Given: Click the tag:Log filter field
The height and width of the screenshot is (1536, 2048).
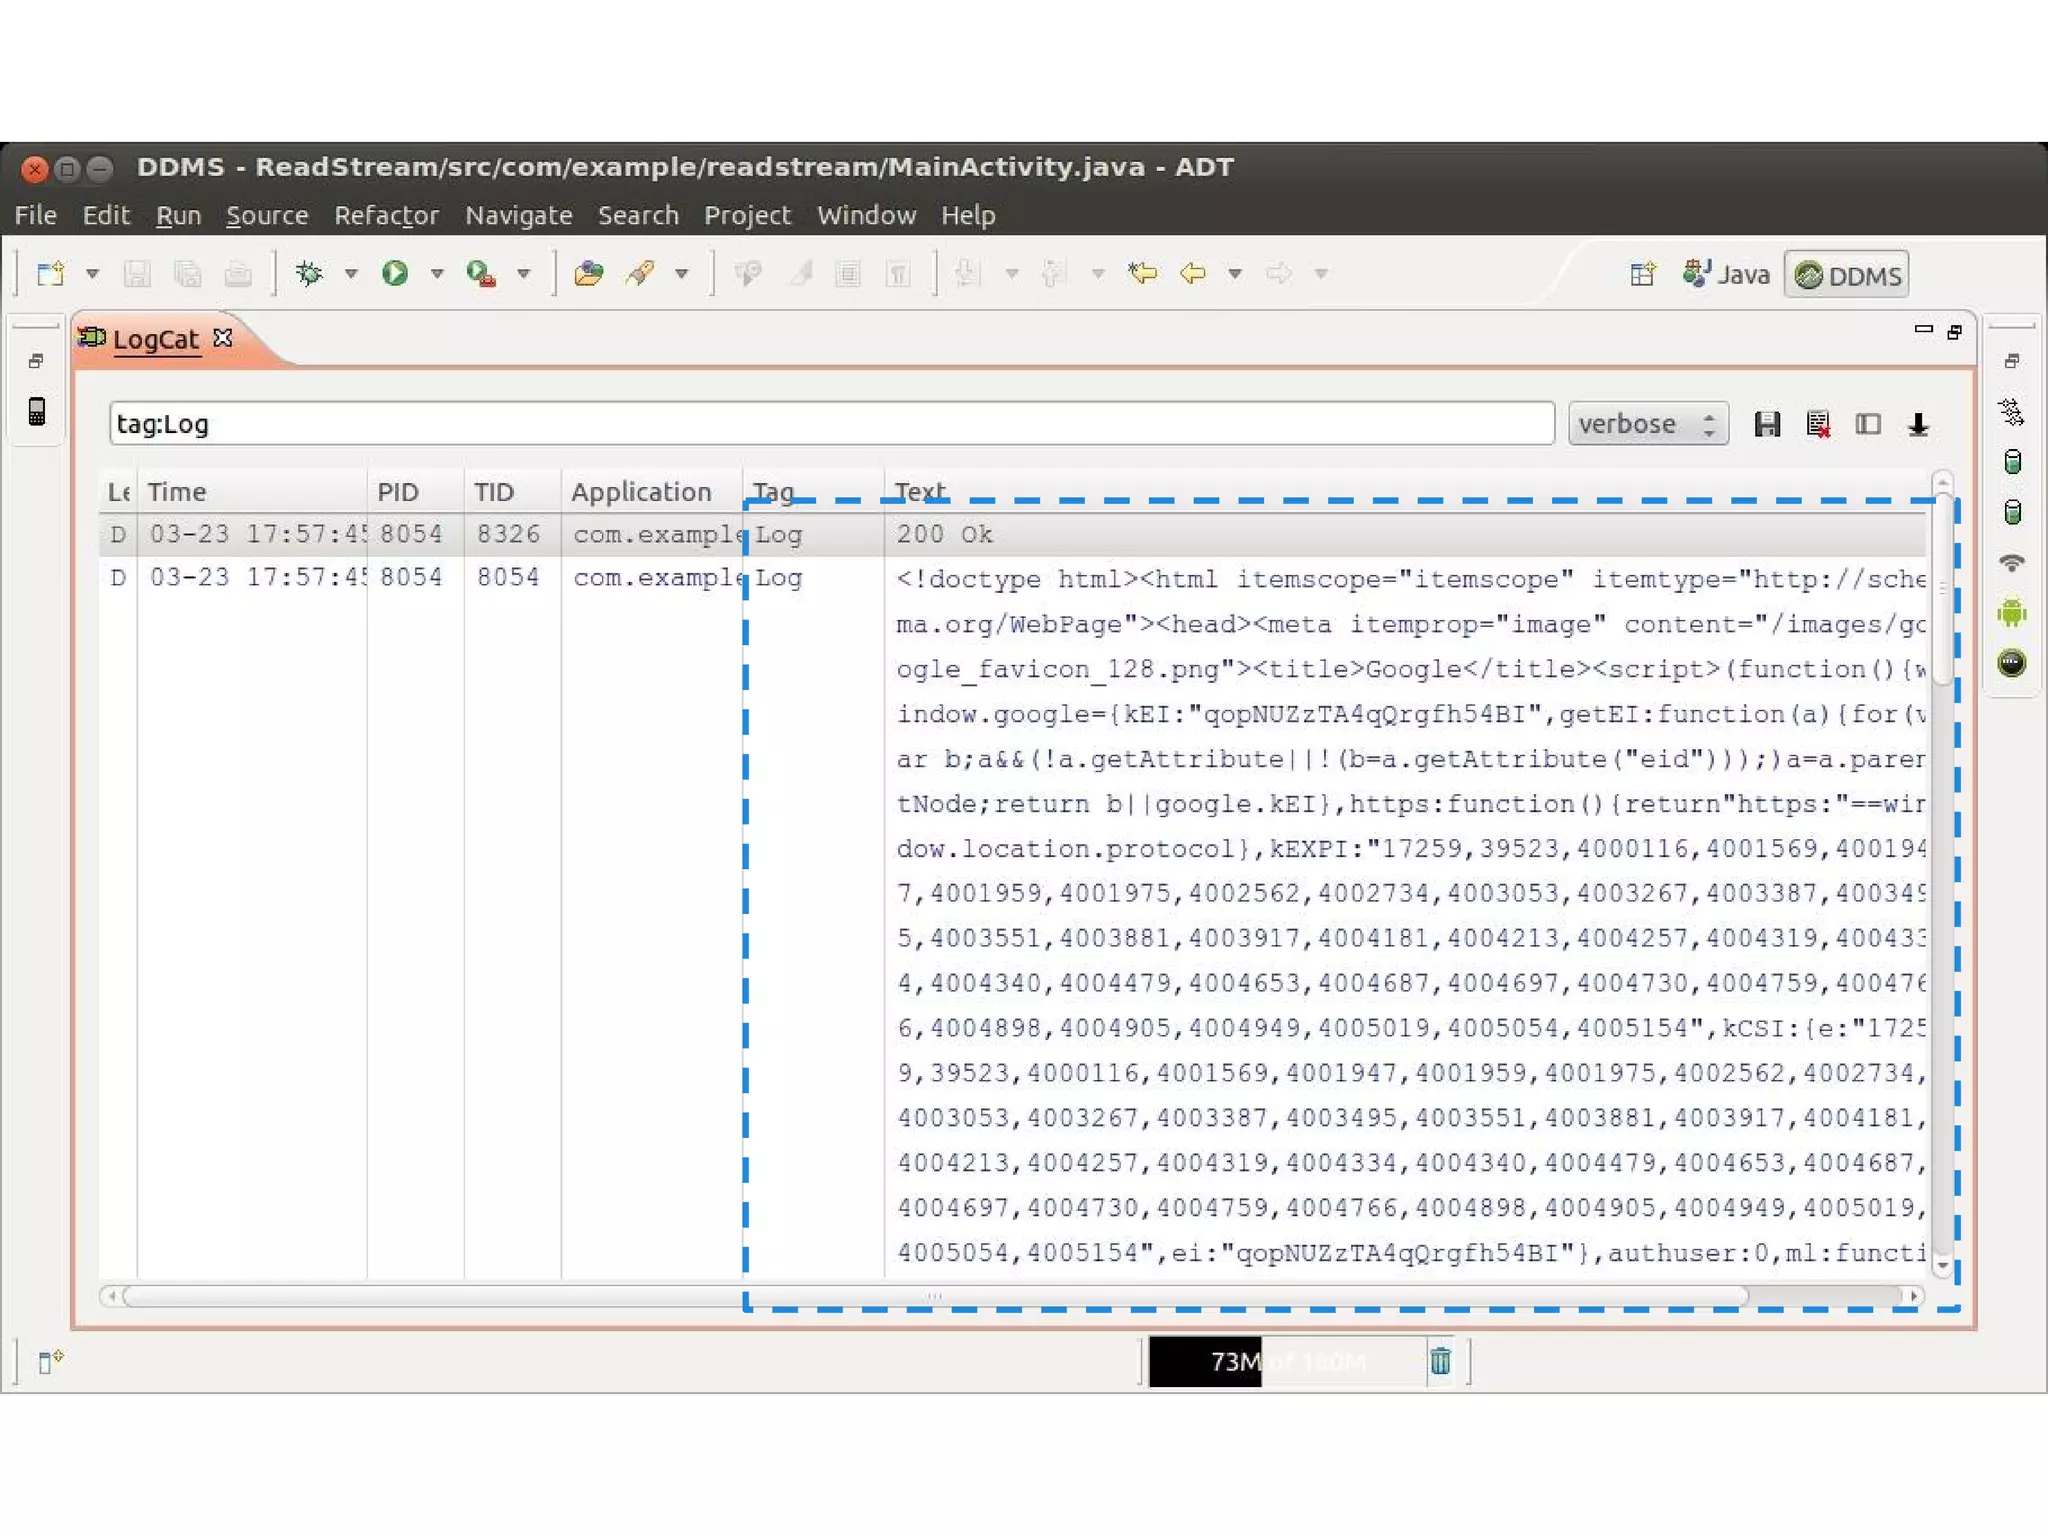Looking at the screenshot, I should point(830,424).
